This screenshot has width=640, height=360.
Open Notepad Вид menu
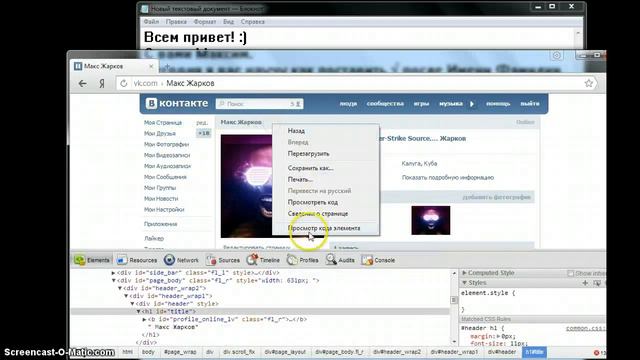[x=229, y=22]
